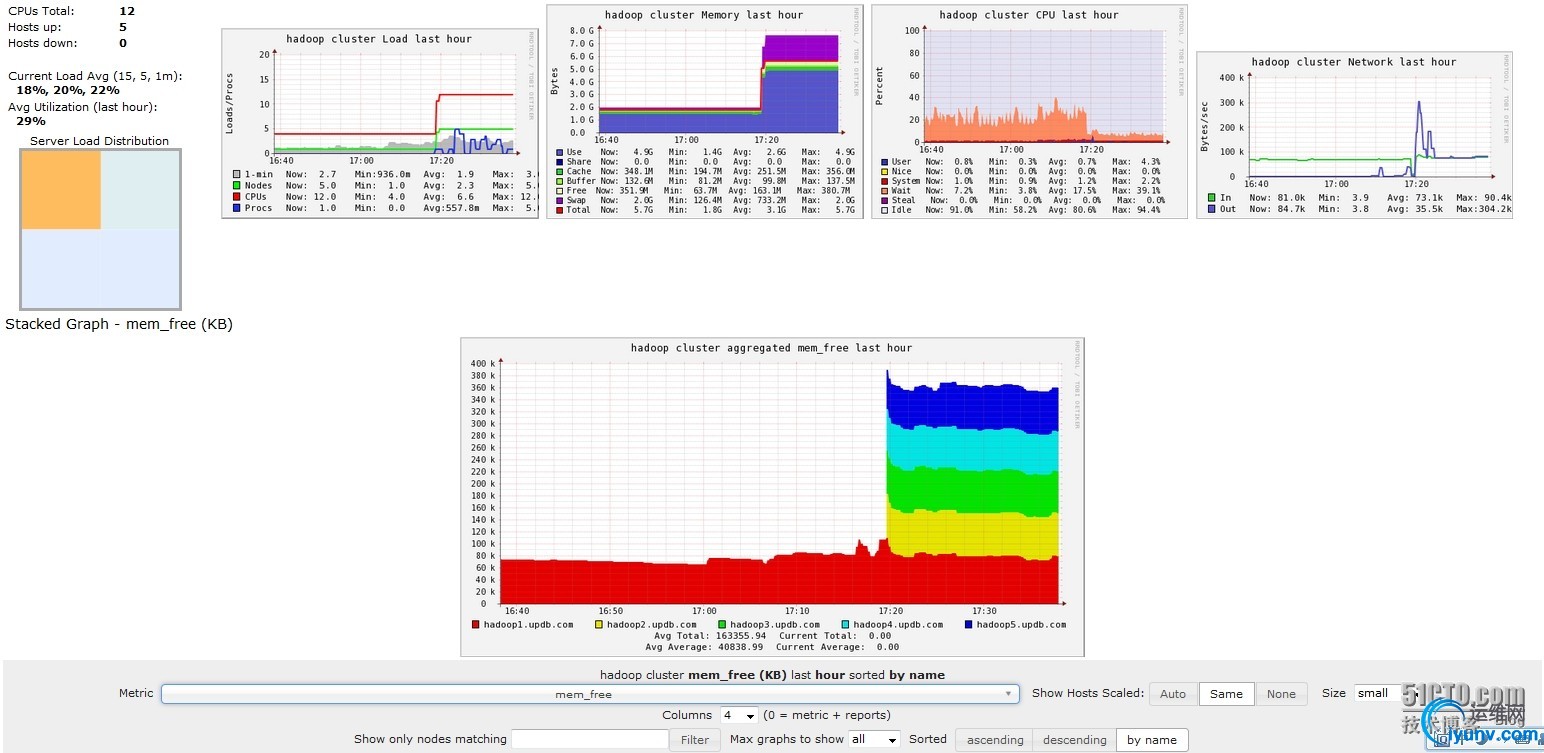Screen dimensions: 1544x753
Task: Set Show Hosts Scaled to Same
Action: tap(1226, 694)
